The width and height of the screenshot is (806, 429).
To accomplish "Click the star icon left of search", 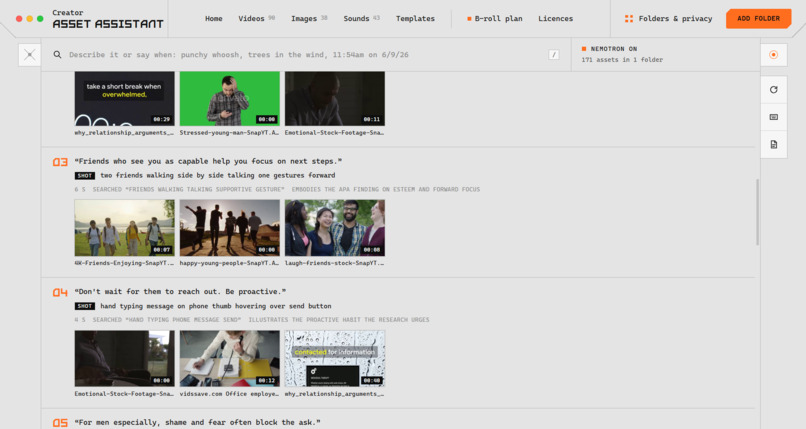I will 29,54.
